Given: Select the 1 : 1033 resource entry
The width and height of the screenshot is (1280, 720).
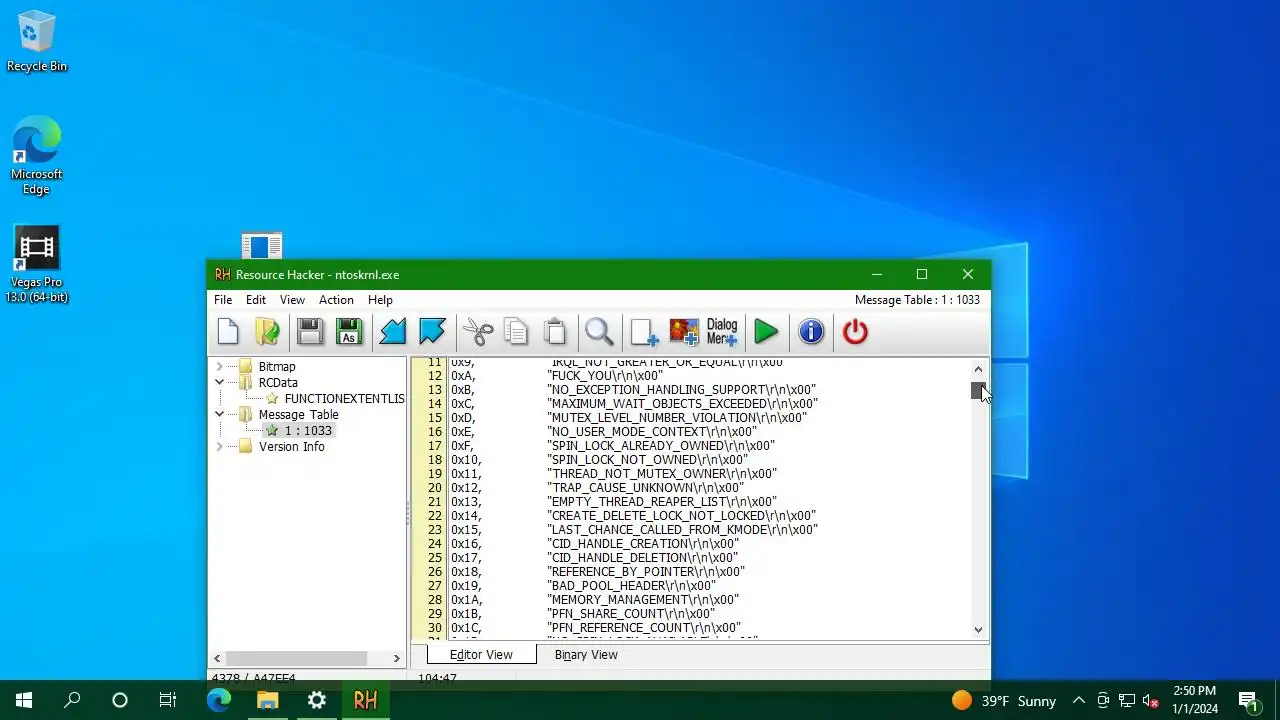Looking at the screenshot, I should (x=308, y=431).
